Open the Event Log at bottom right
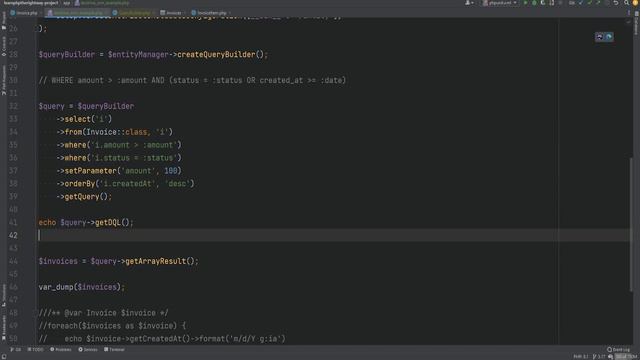The height and width of the screenshot is (360, 640). [x=618, y=350]
